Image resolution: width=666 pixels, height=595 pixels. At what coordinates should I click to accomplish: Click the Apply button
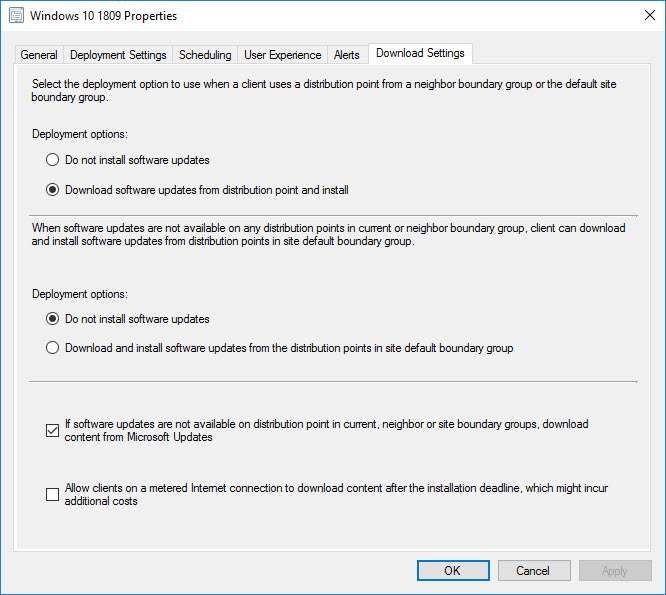(614, 571)
